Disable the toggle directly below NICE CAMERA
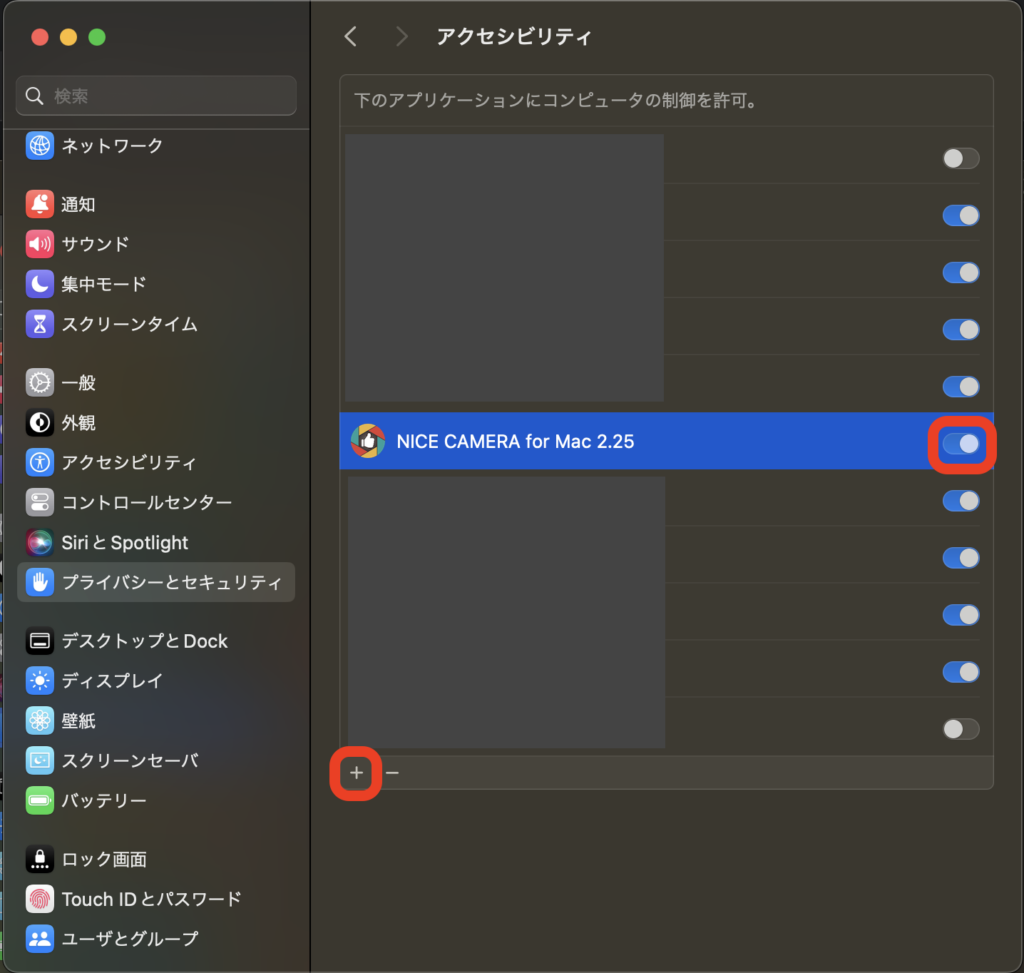The image size is (1024, 973). coord(961,501)
